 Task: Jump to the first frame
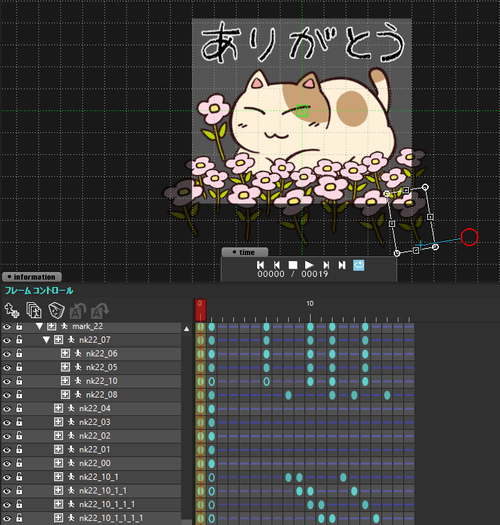click(260, 265)
